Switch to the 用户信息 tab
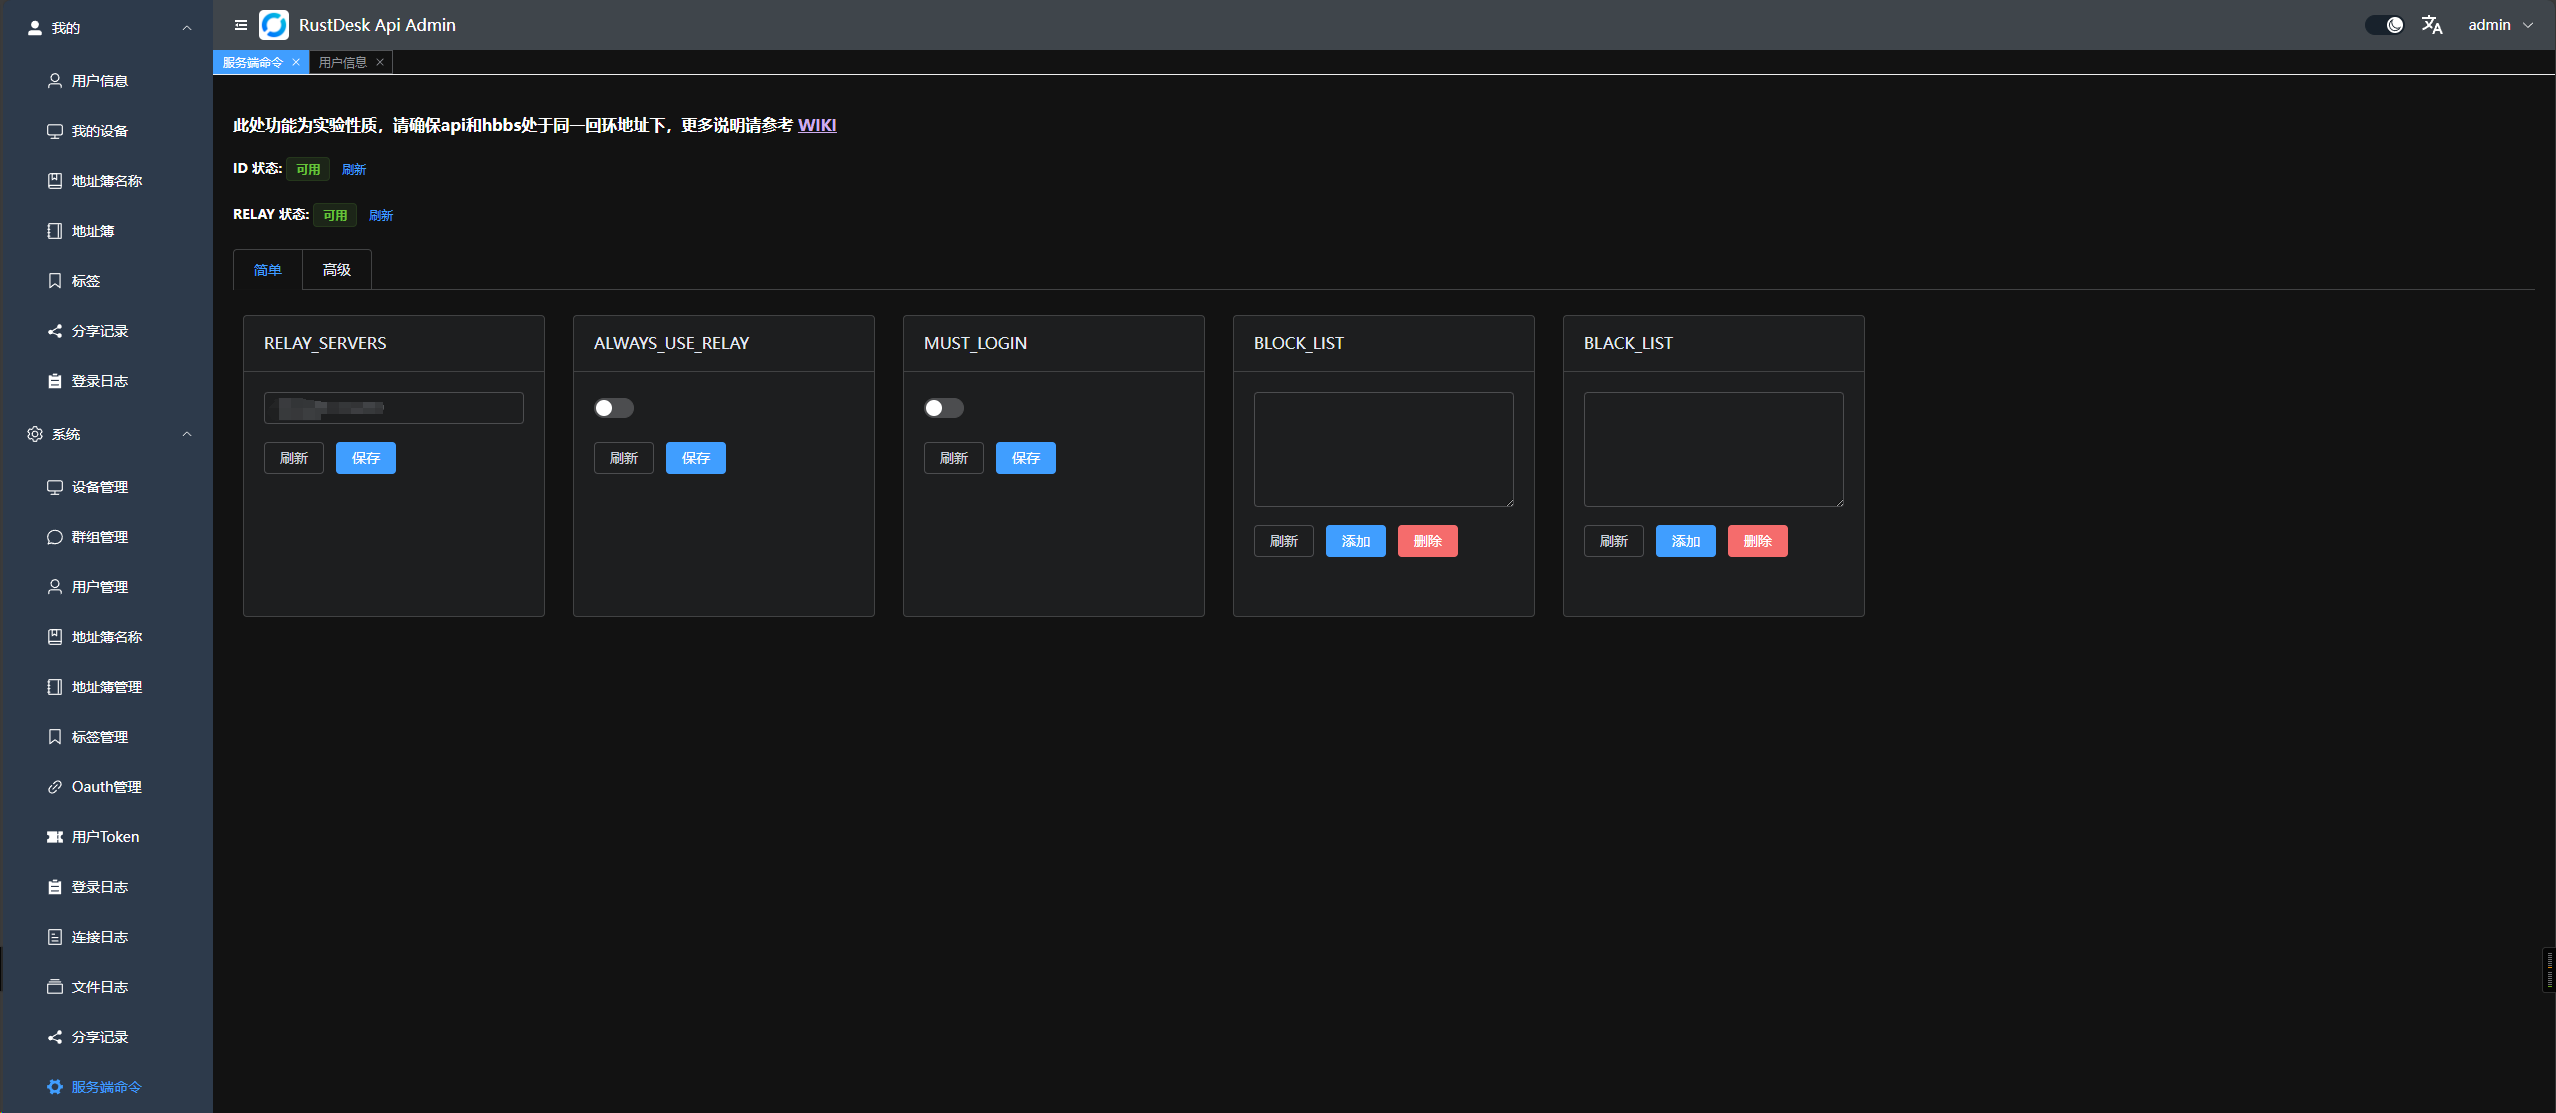The width and height of the screenshot is (2556, 1113). [x=343, y=62]
